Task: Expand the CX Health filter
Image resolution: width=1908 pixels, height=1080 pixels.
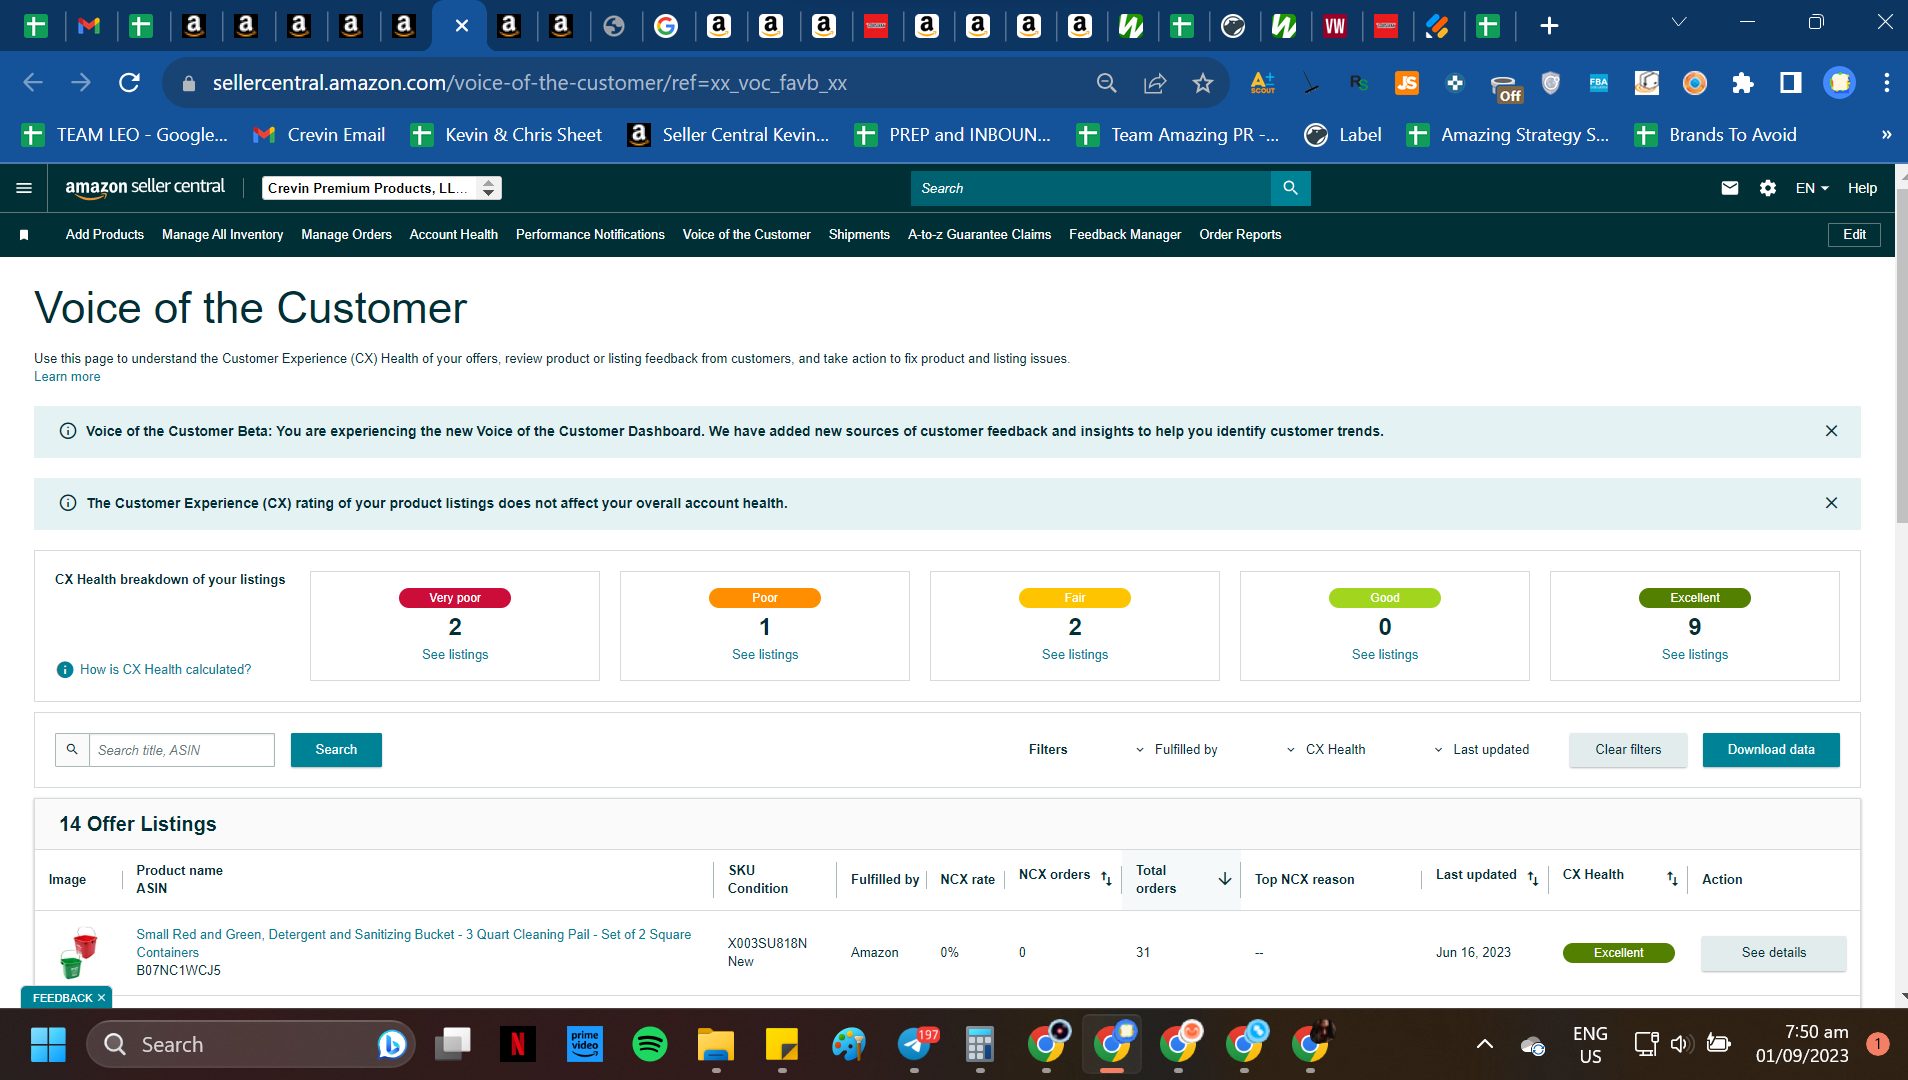Action: tap(1325, 750)
